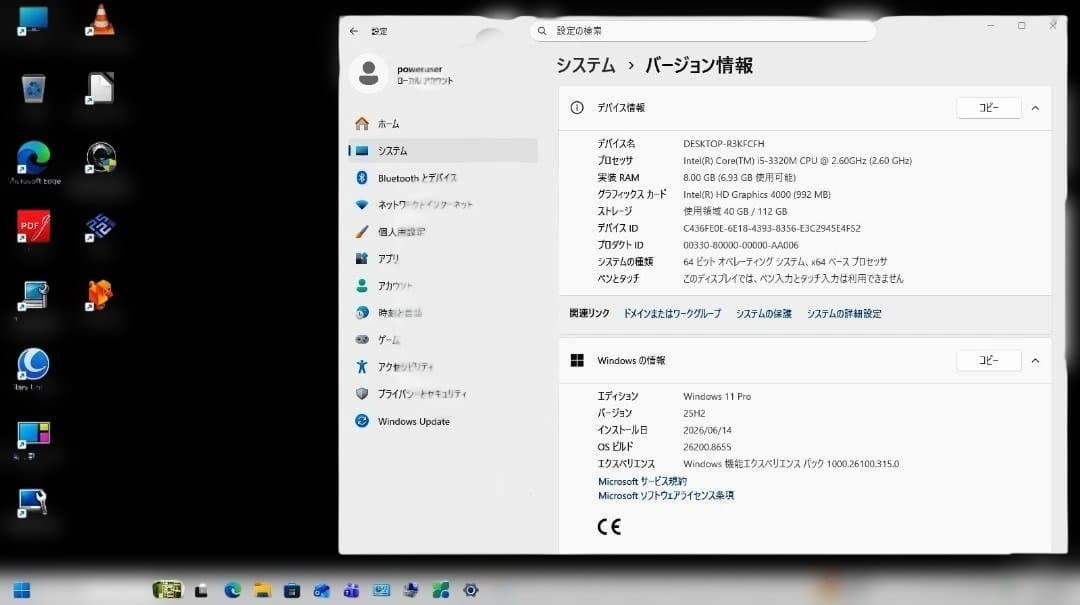1080x605 pixels.
Task: Open the Windows Start menu
Action: point(22,591)
